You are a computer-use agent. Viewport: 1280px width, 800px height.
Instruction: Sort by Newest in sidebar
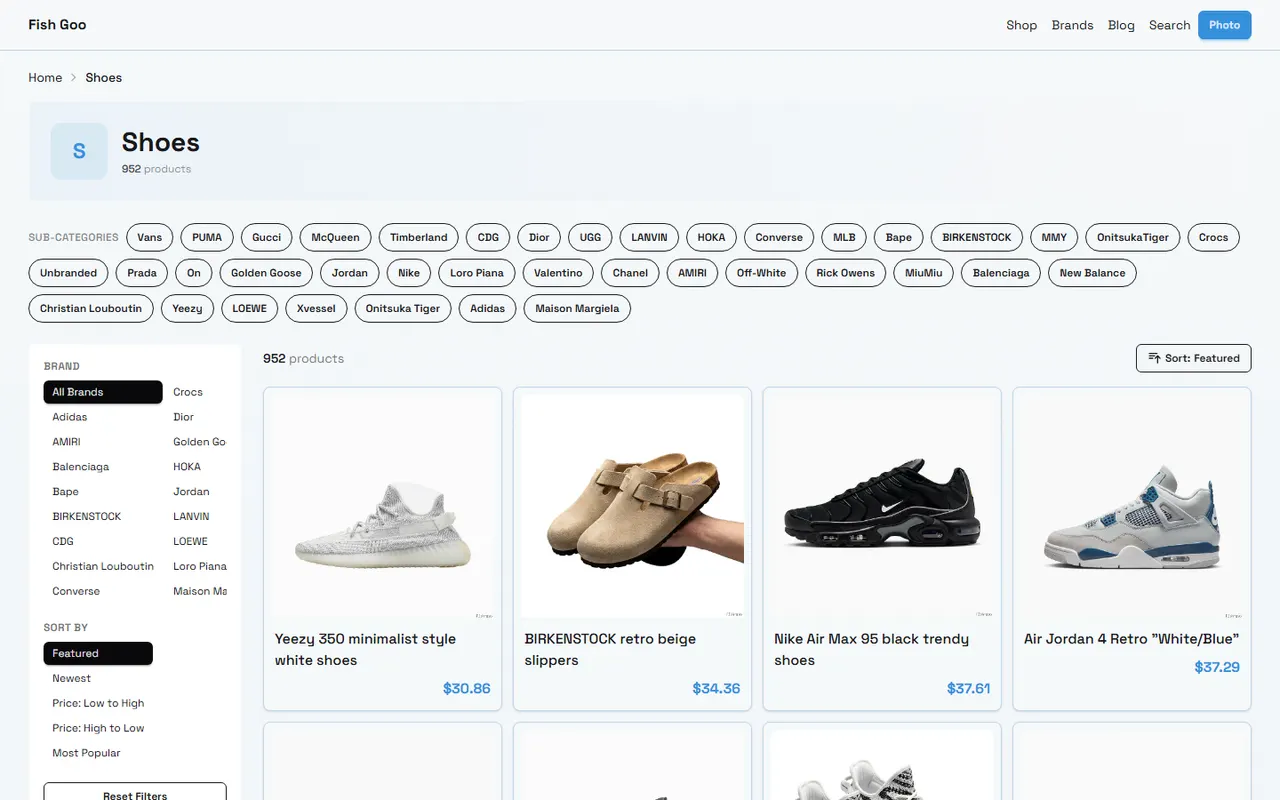click(x=98, y=678)
